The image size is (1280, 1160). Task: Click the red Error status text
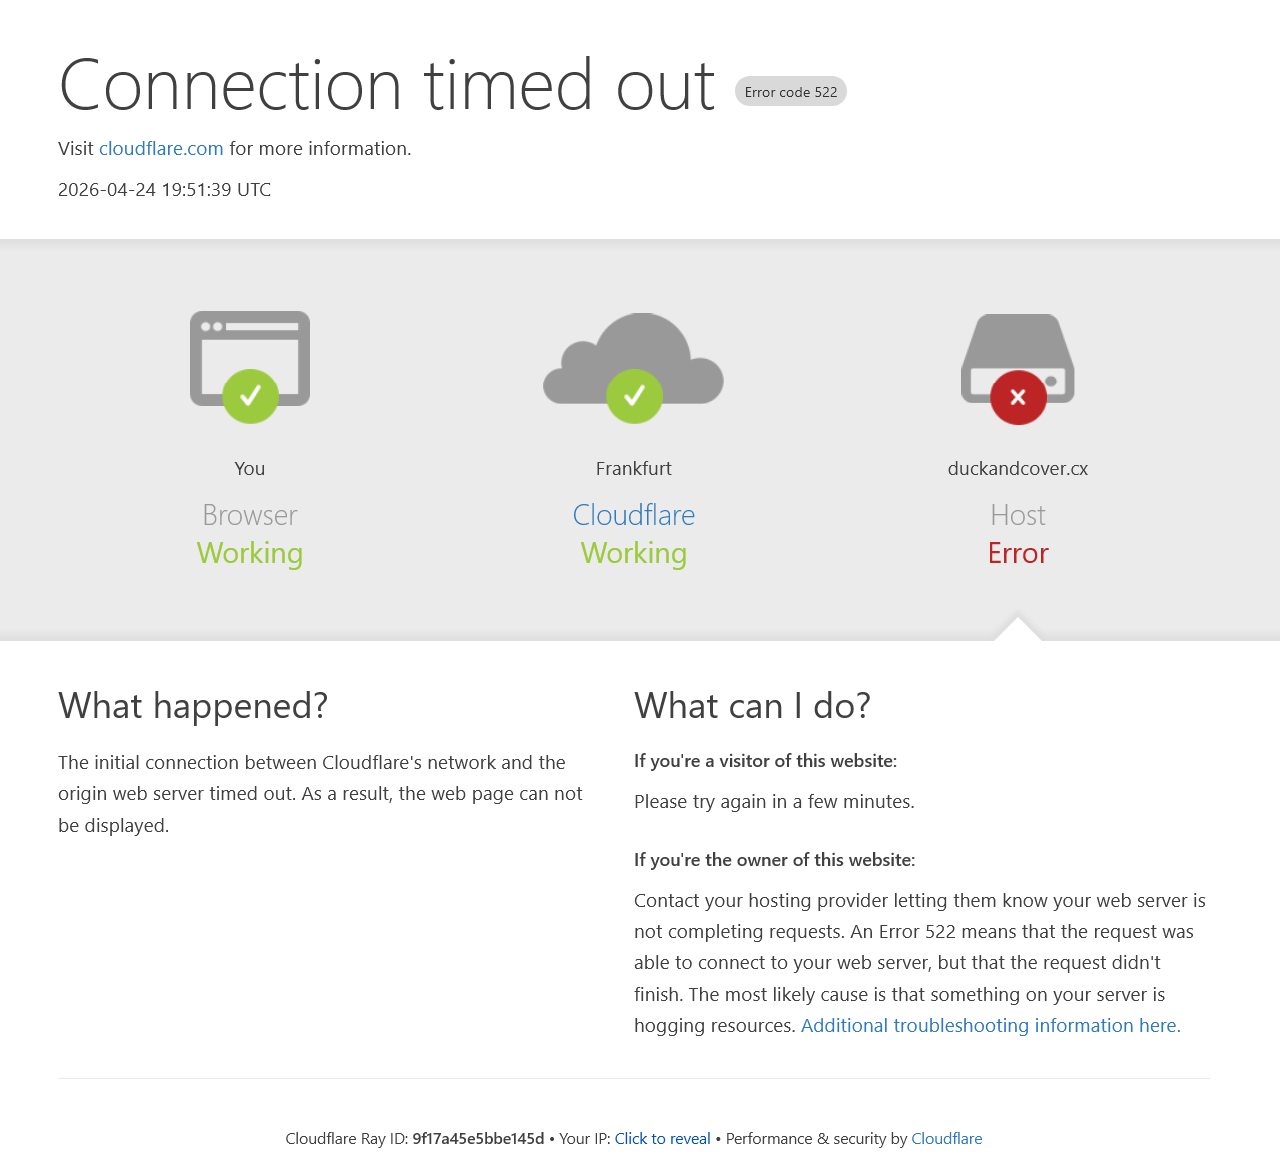pos(1018,554)
